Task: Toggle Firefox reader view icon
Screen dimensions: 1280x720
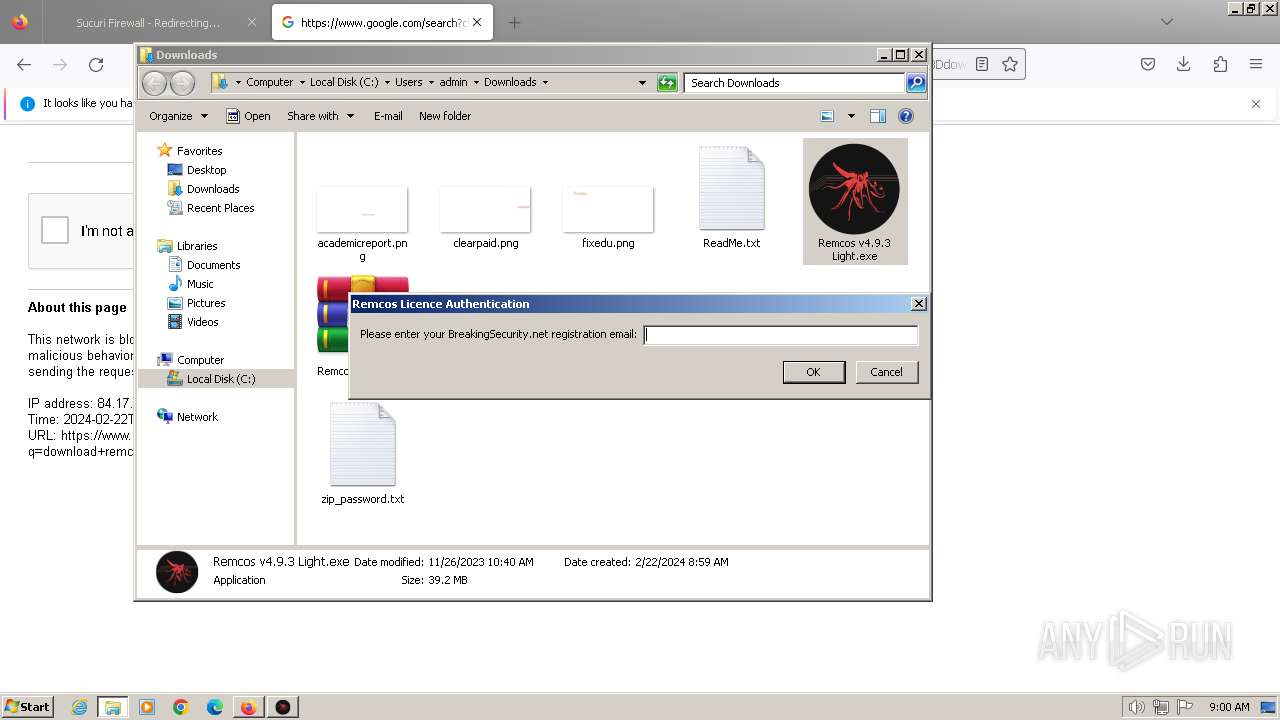Action: pos(982,64)
